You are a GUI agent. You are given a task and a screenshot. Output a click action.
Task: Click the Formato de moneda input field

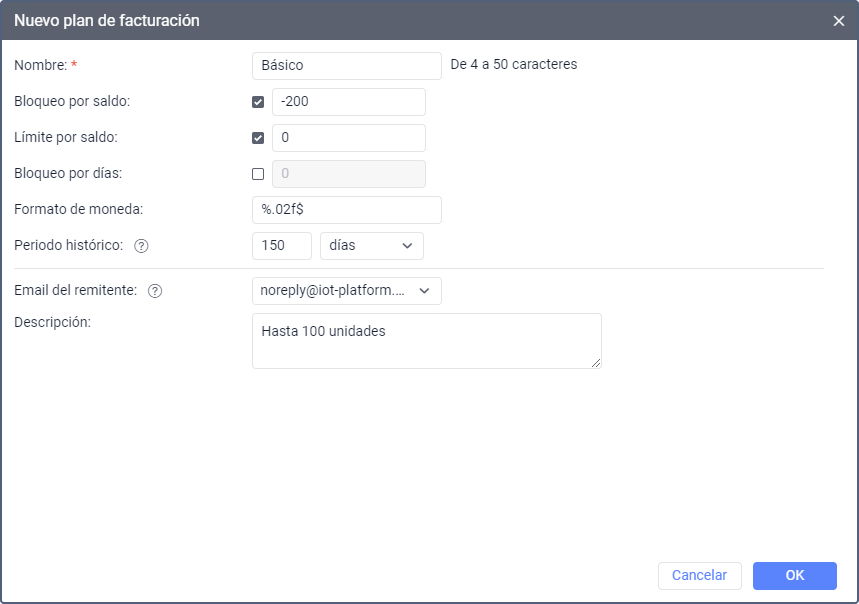(x=346, y=210)
